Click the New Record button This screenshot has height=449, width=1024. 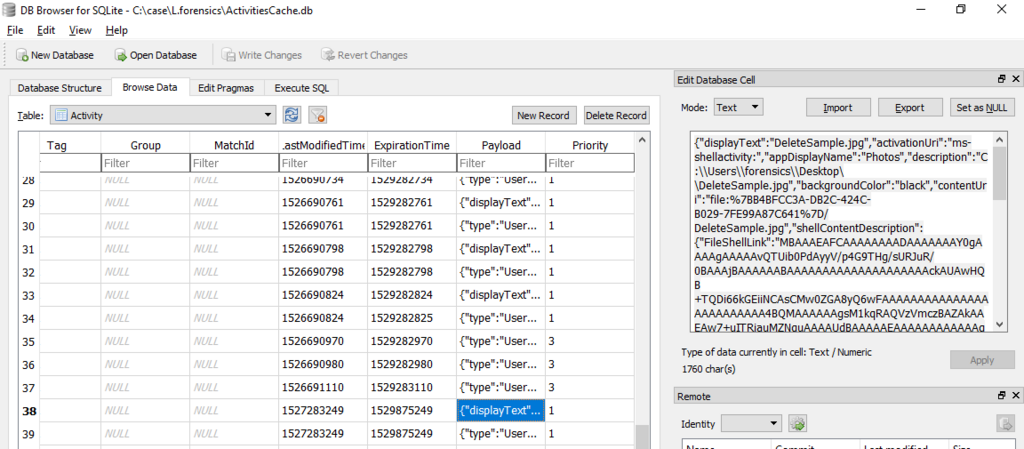[543, 116]
